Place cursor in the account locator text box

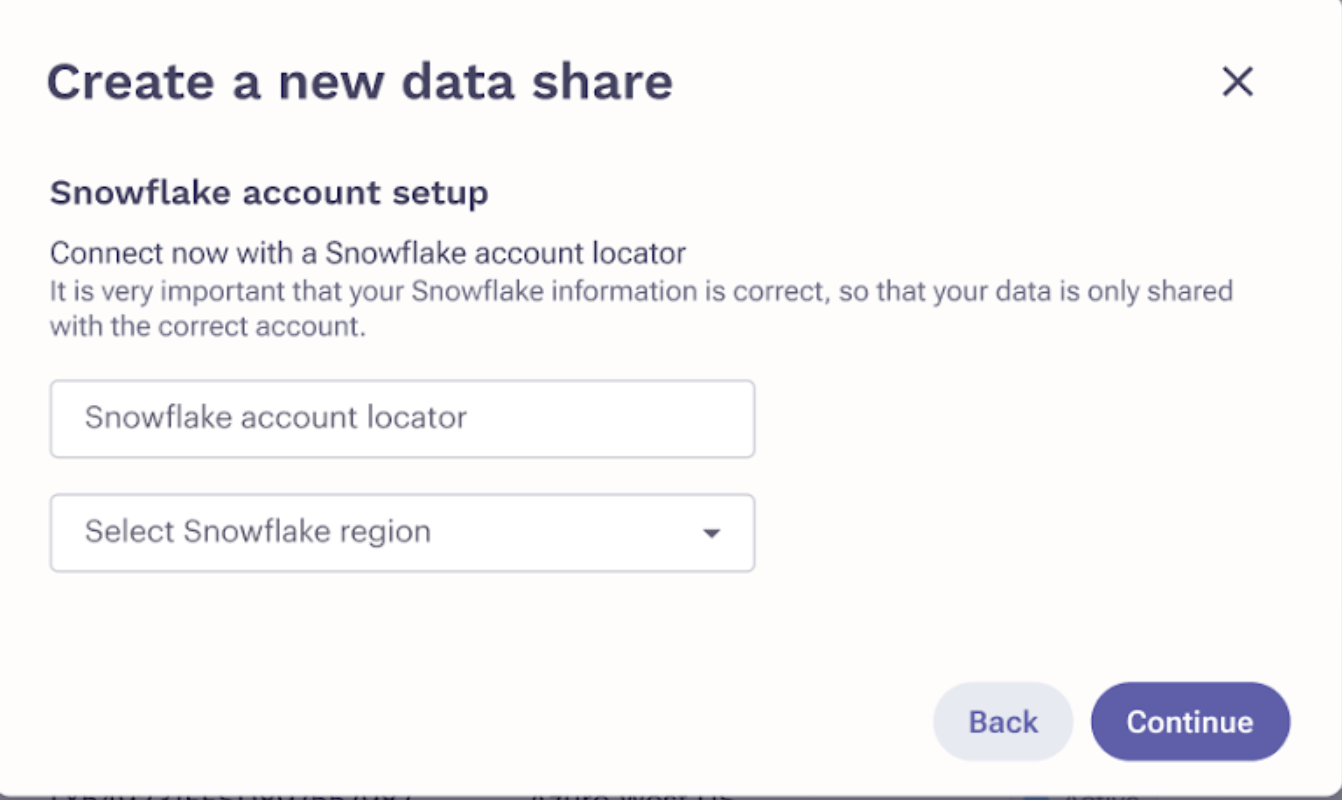[x=402, y=418]
